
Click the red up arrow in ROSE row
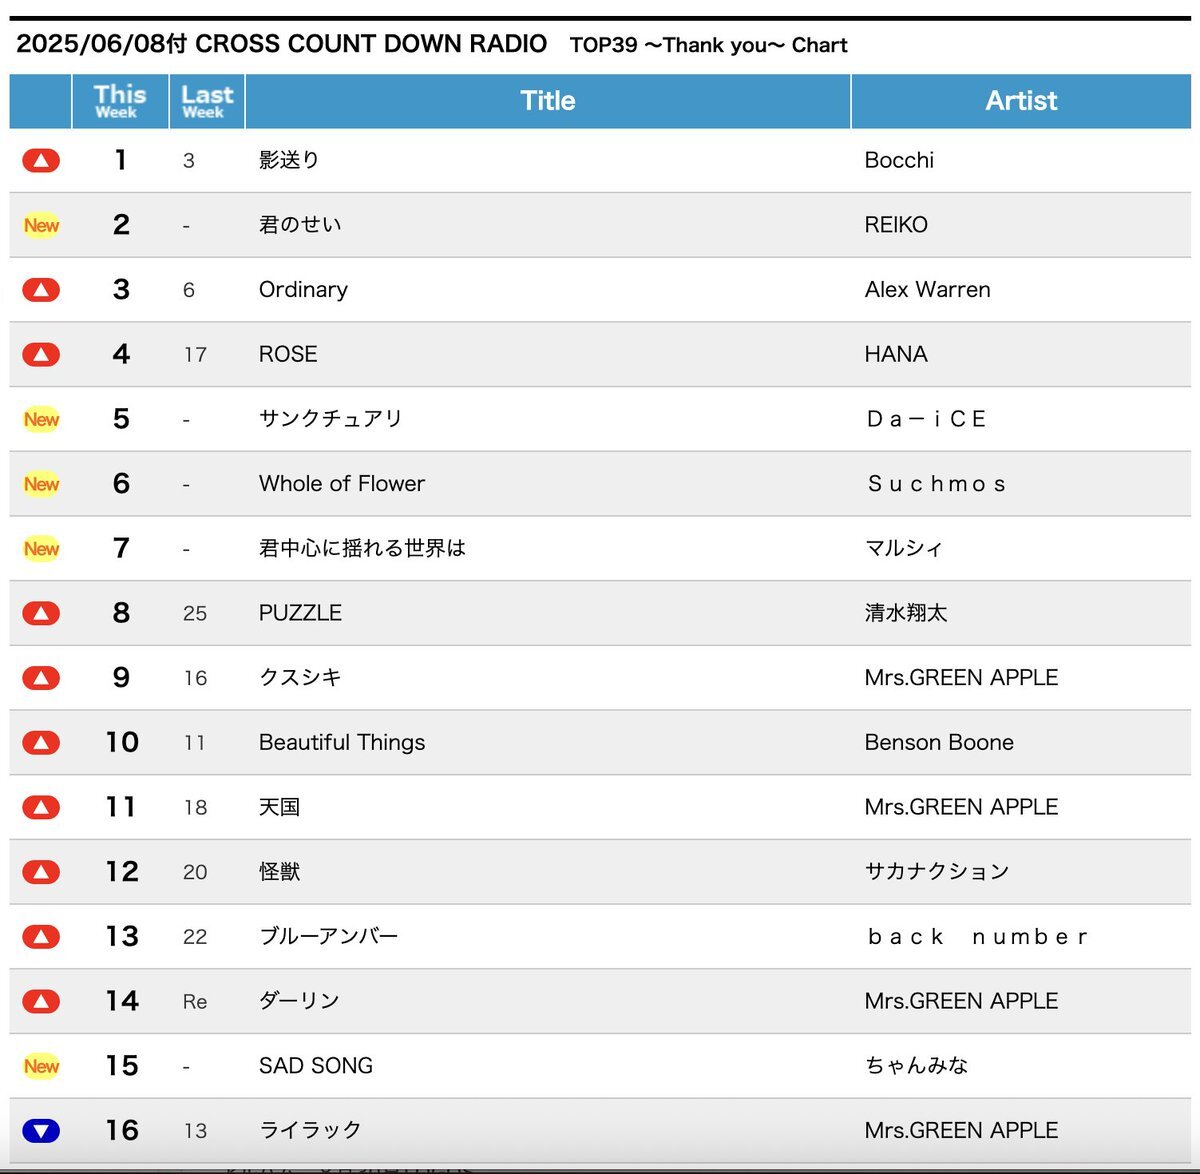coord(41,354)
